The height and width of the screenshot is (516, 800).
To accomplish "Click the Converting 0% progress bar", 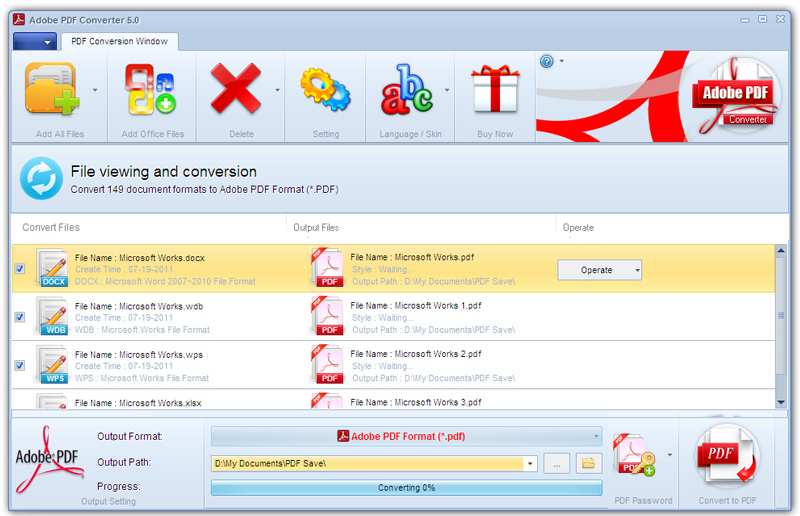I will pos(407,487).
